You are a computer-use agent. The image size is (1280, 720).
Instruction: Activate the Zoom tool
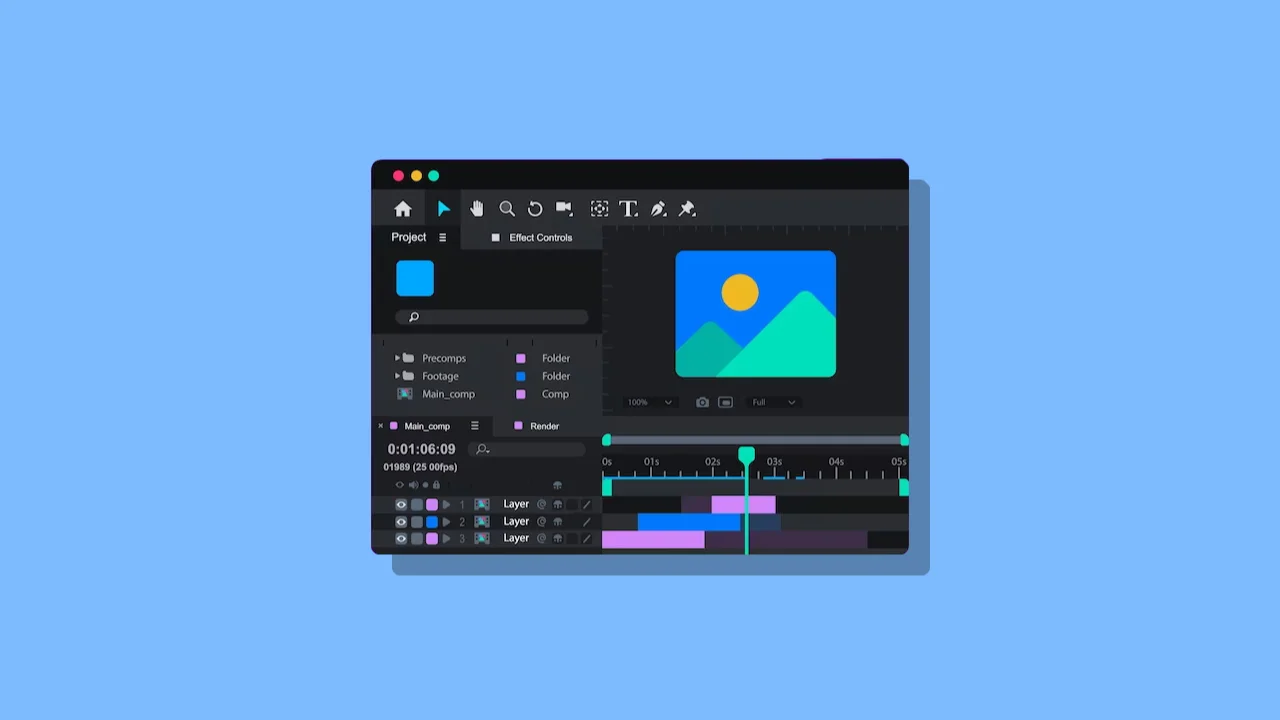(507, 208)
